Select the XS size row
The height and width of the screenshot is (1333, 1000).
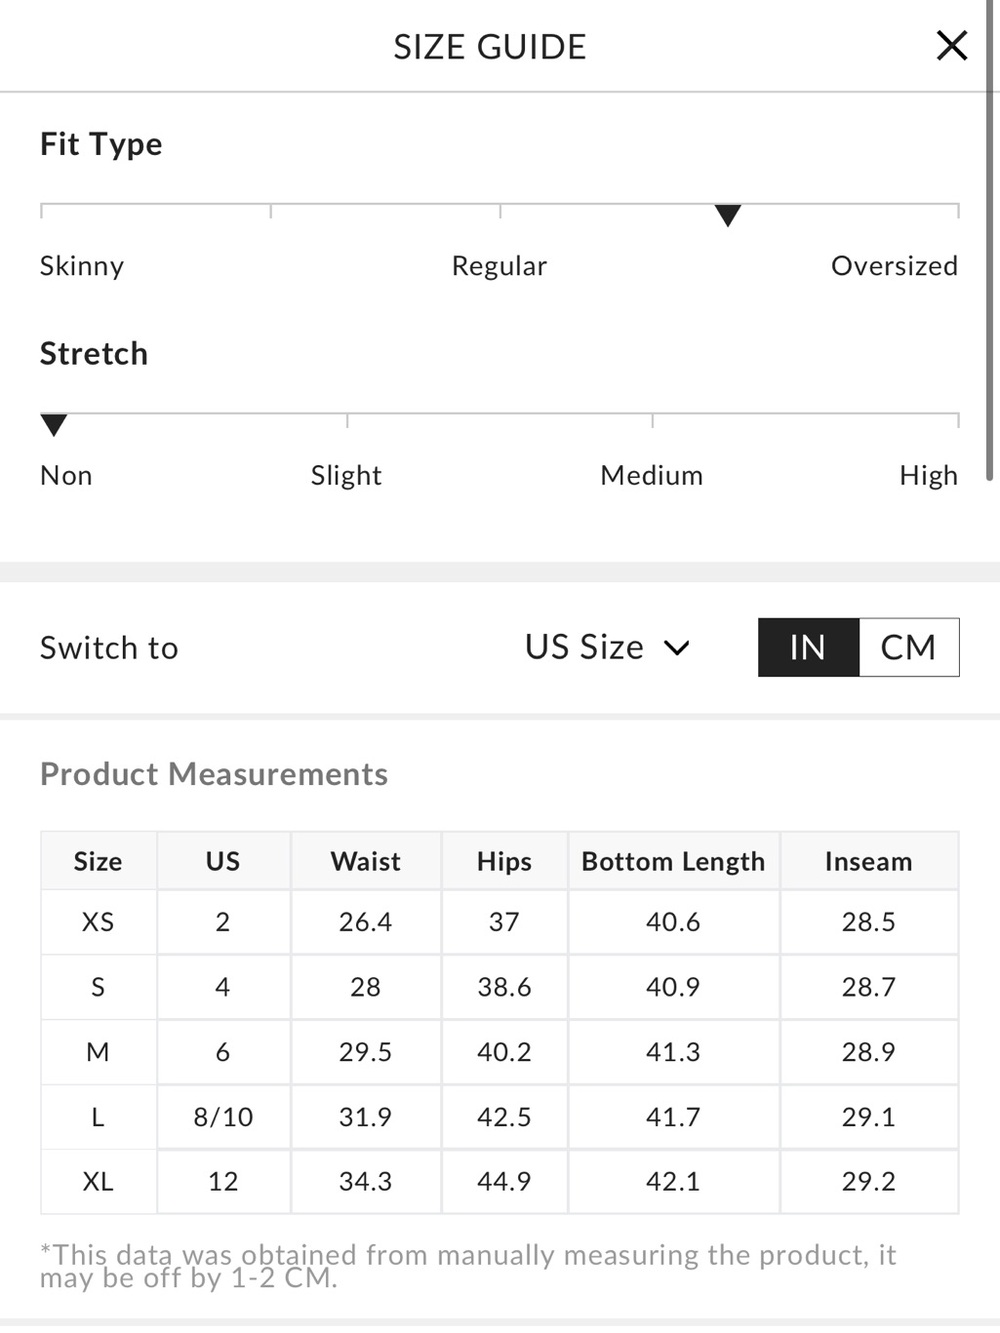click(499, 922)
